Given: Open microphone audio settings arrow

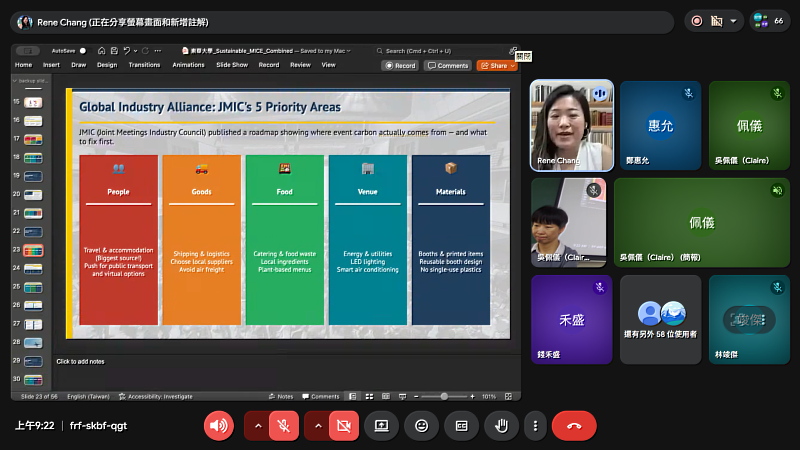Looking at the screenshot, I should [x=258, y=426].
